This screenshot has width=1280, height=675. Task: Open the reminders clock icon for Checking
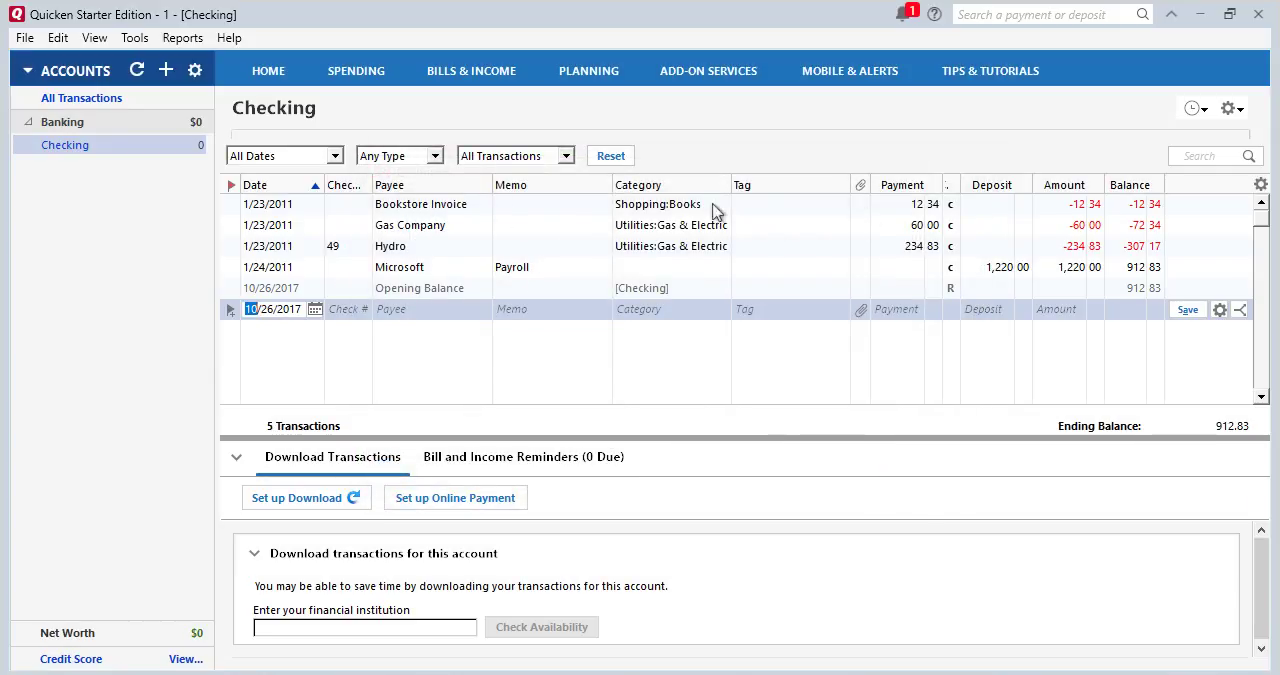[1196, 108]
